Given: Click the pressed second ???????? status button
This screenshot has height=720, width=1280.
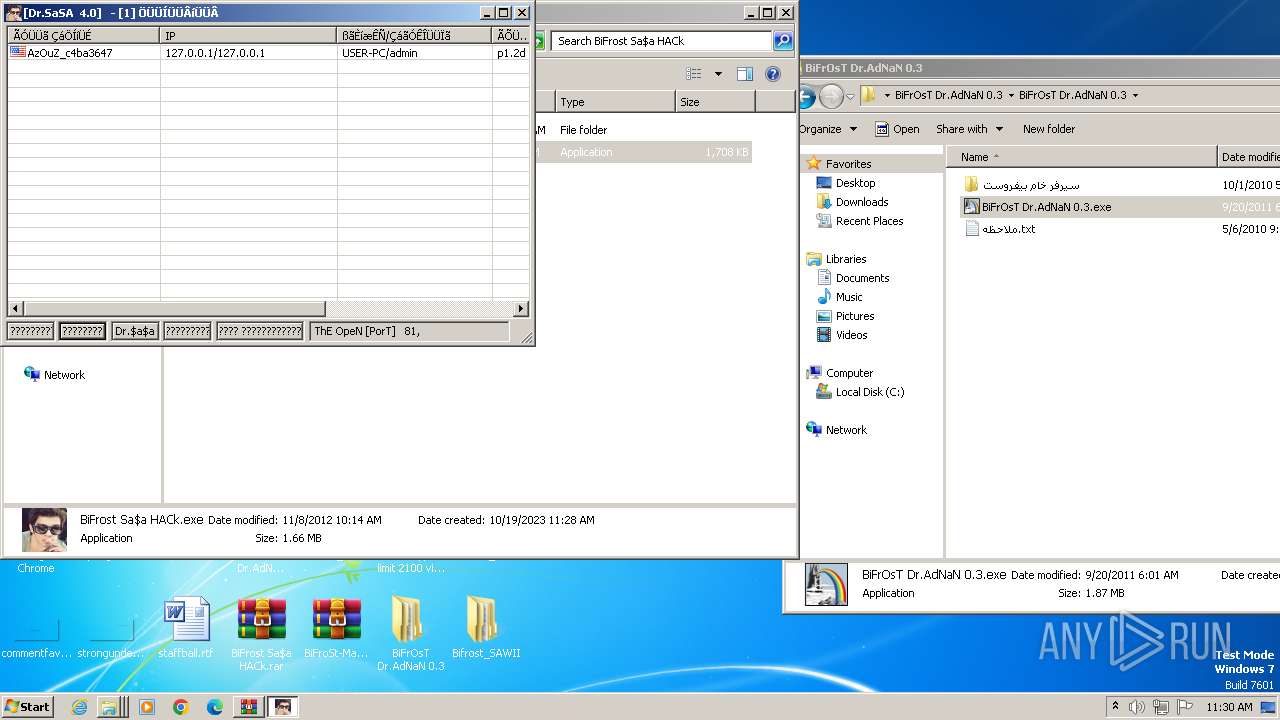Looking at the screenshot, I should click(82, 331).
